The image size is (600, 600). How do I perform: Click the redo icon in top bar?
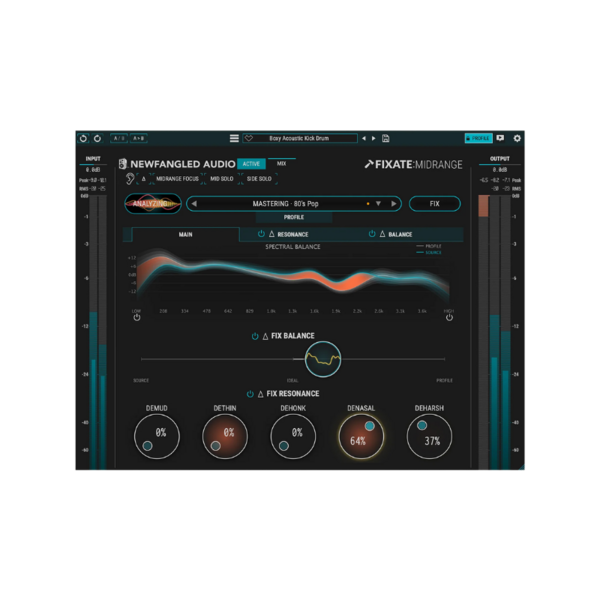[98, 139]
